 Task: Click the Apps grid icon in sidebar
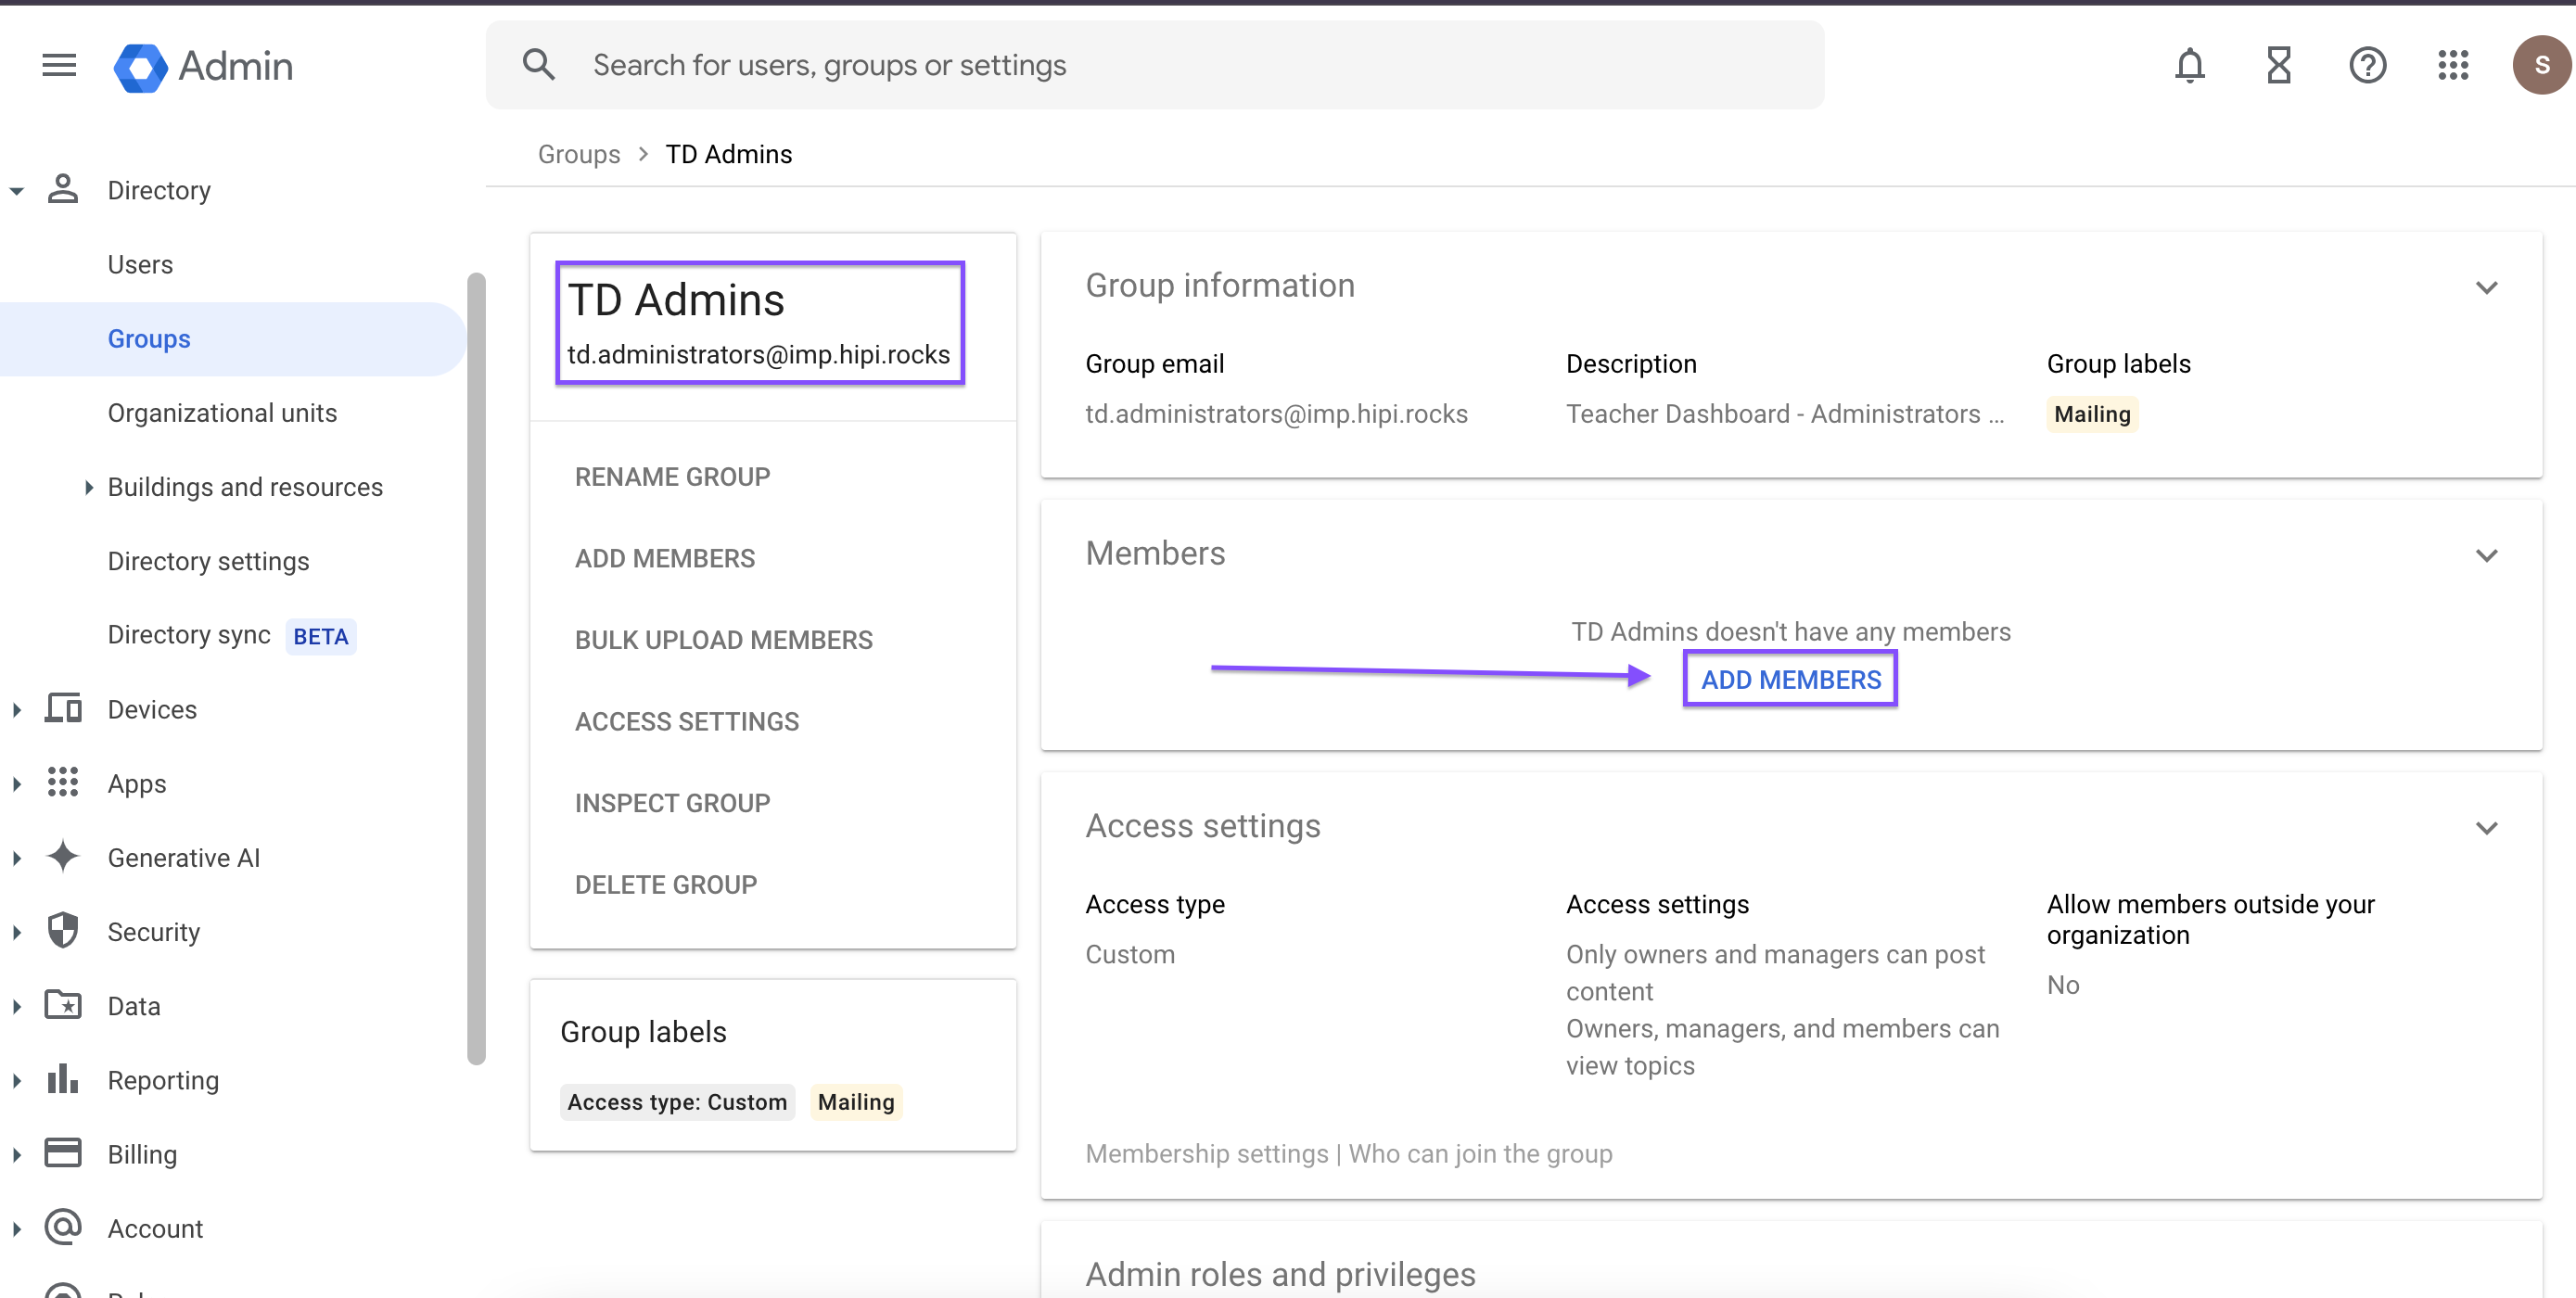pyautogui.click(x=63, y=783)
